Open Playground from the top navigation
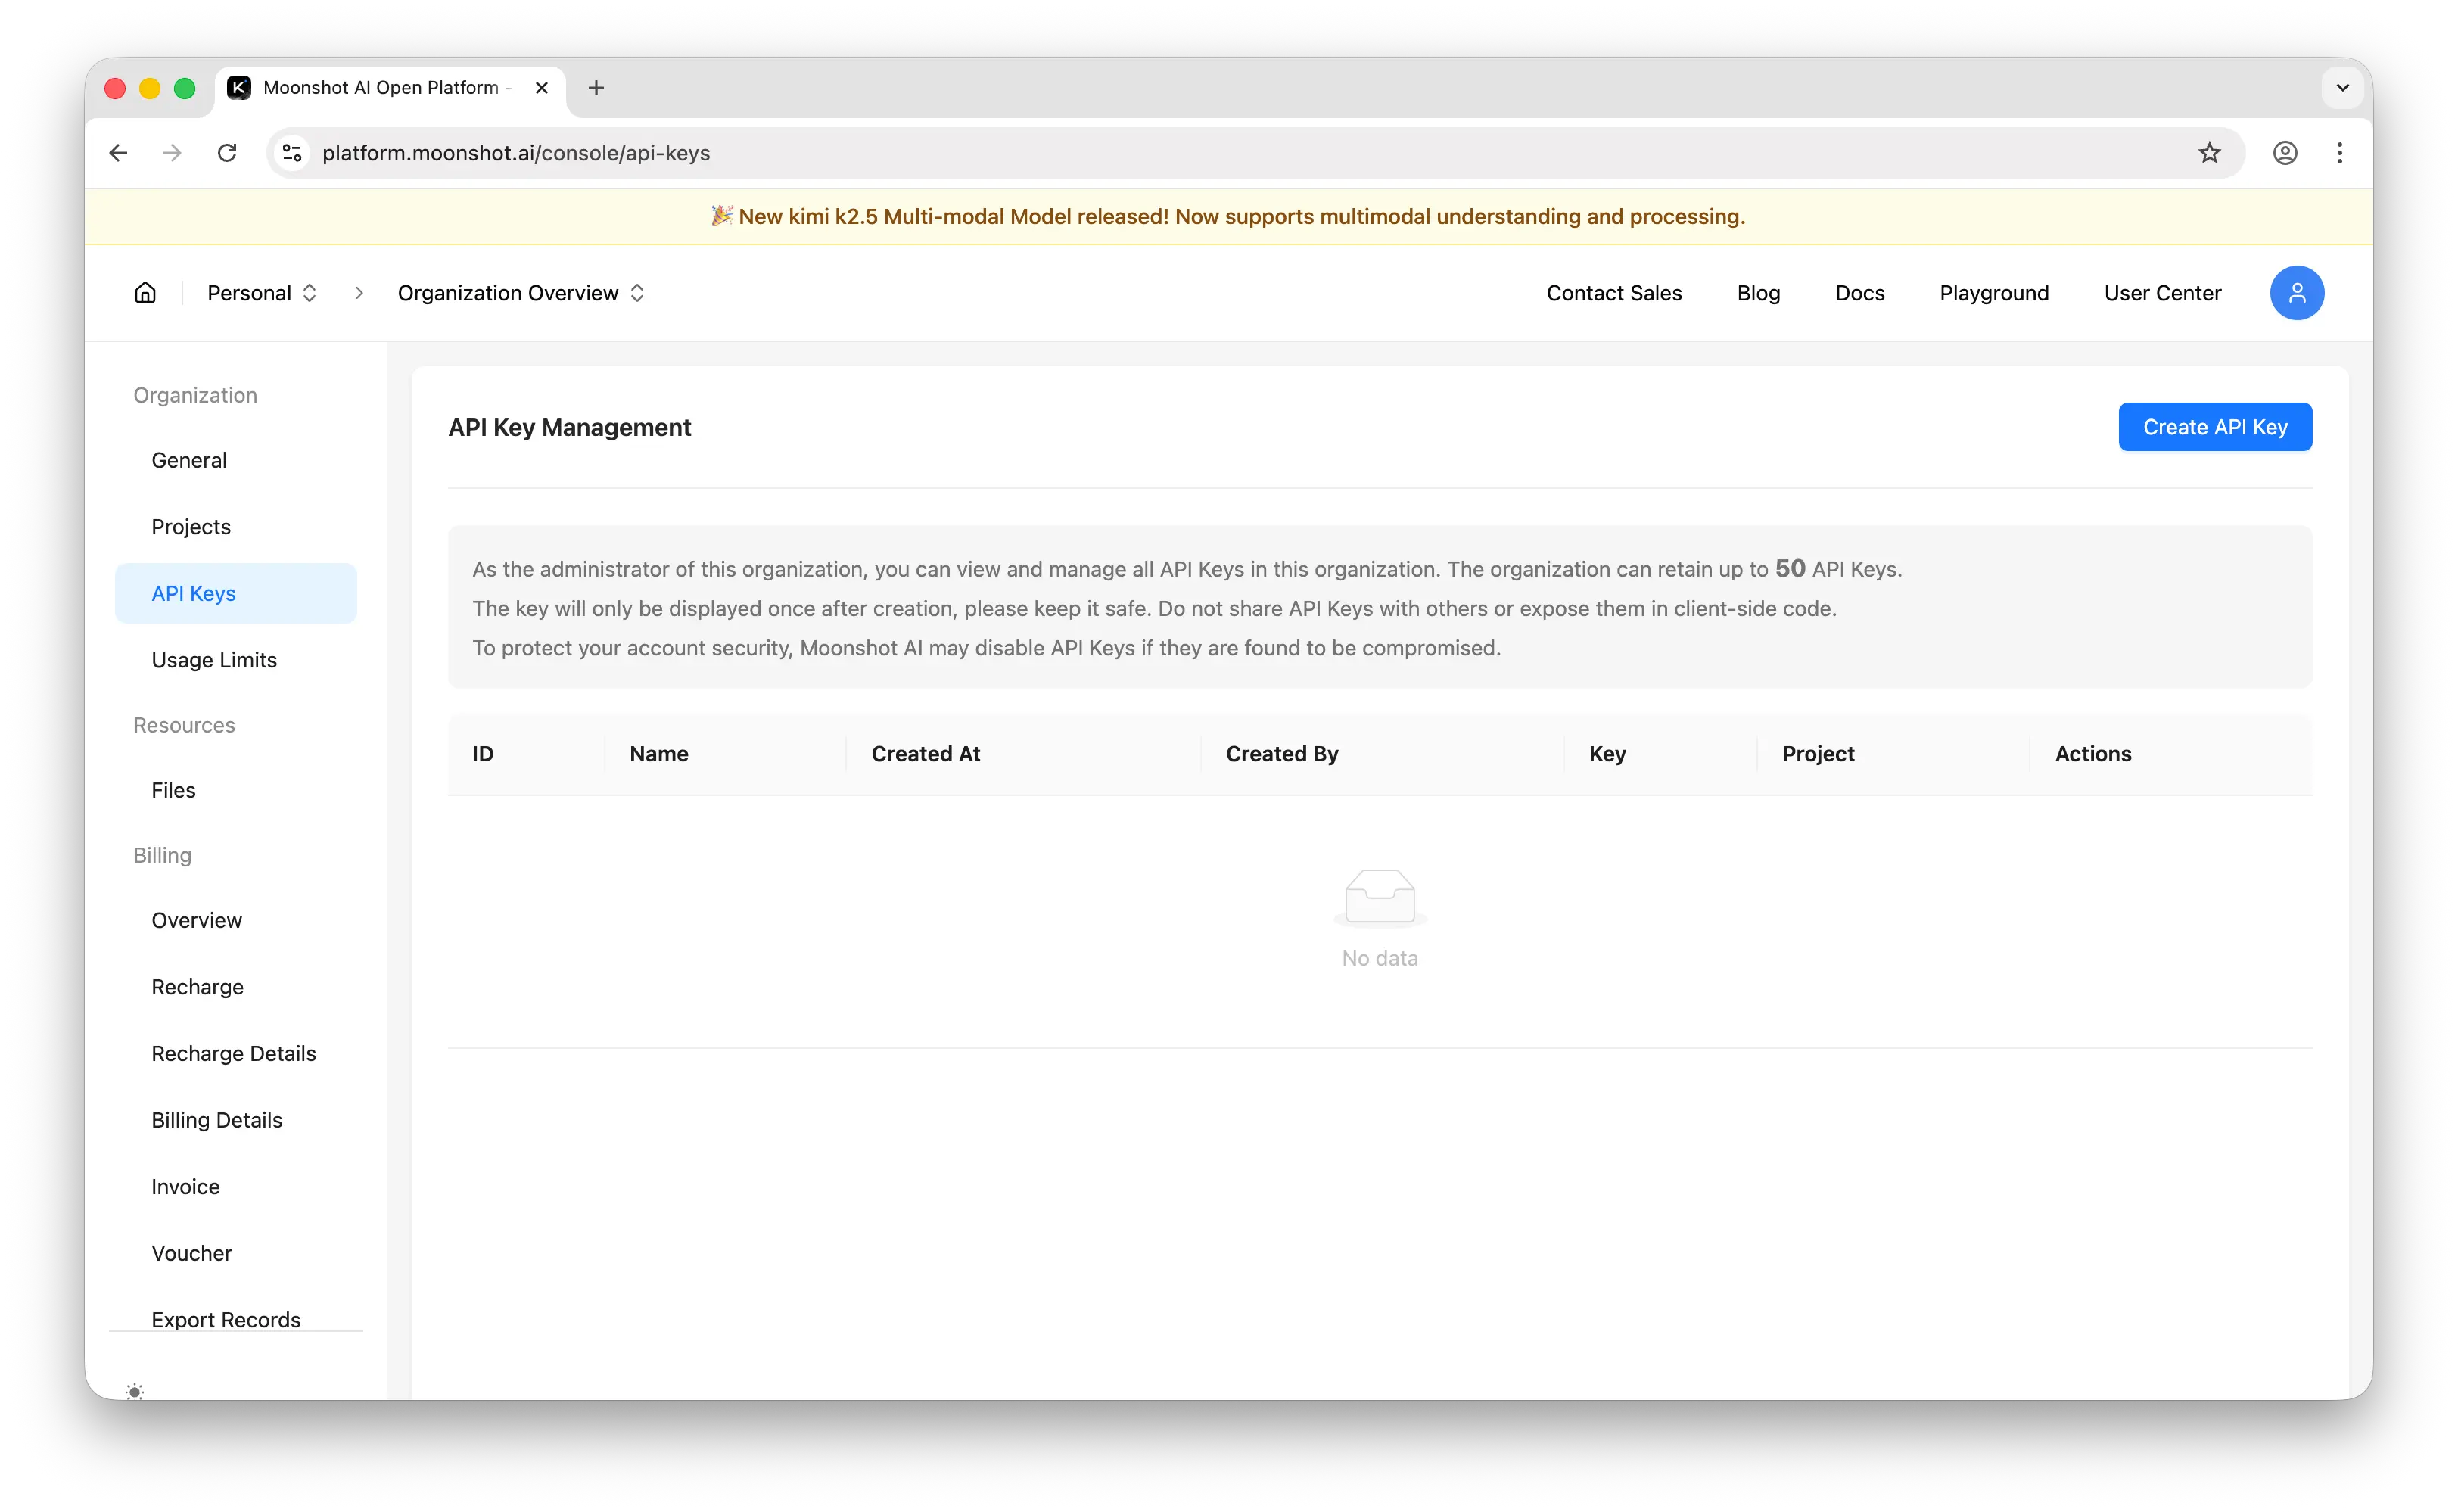Image resolution: width=2458 pixels, height=1512 pixels. click(x=1994, y=292)
